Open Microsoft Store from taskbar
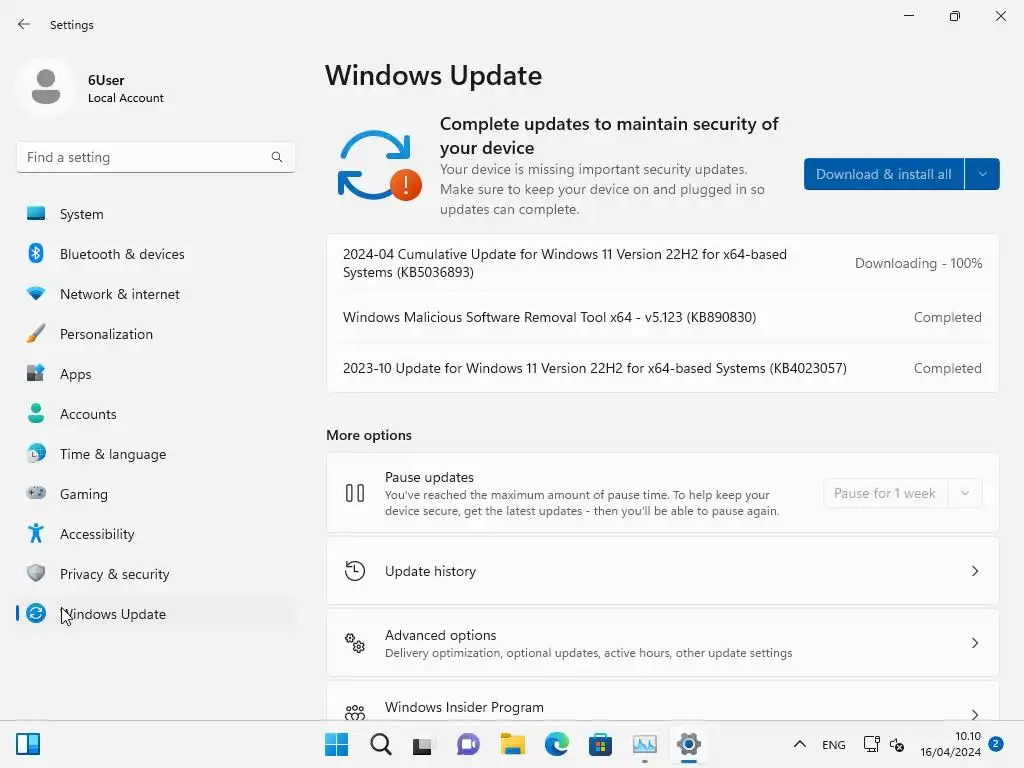1024x768 pixels. click(x=600, y=744)
